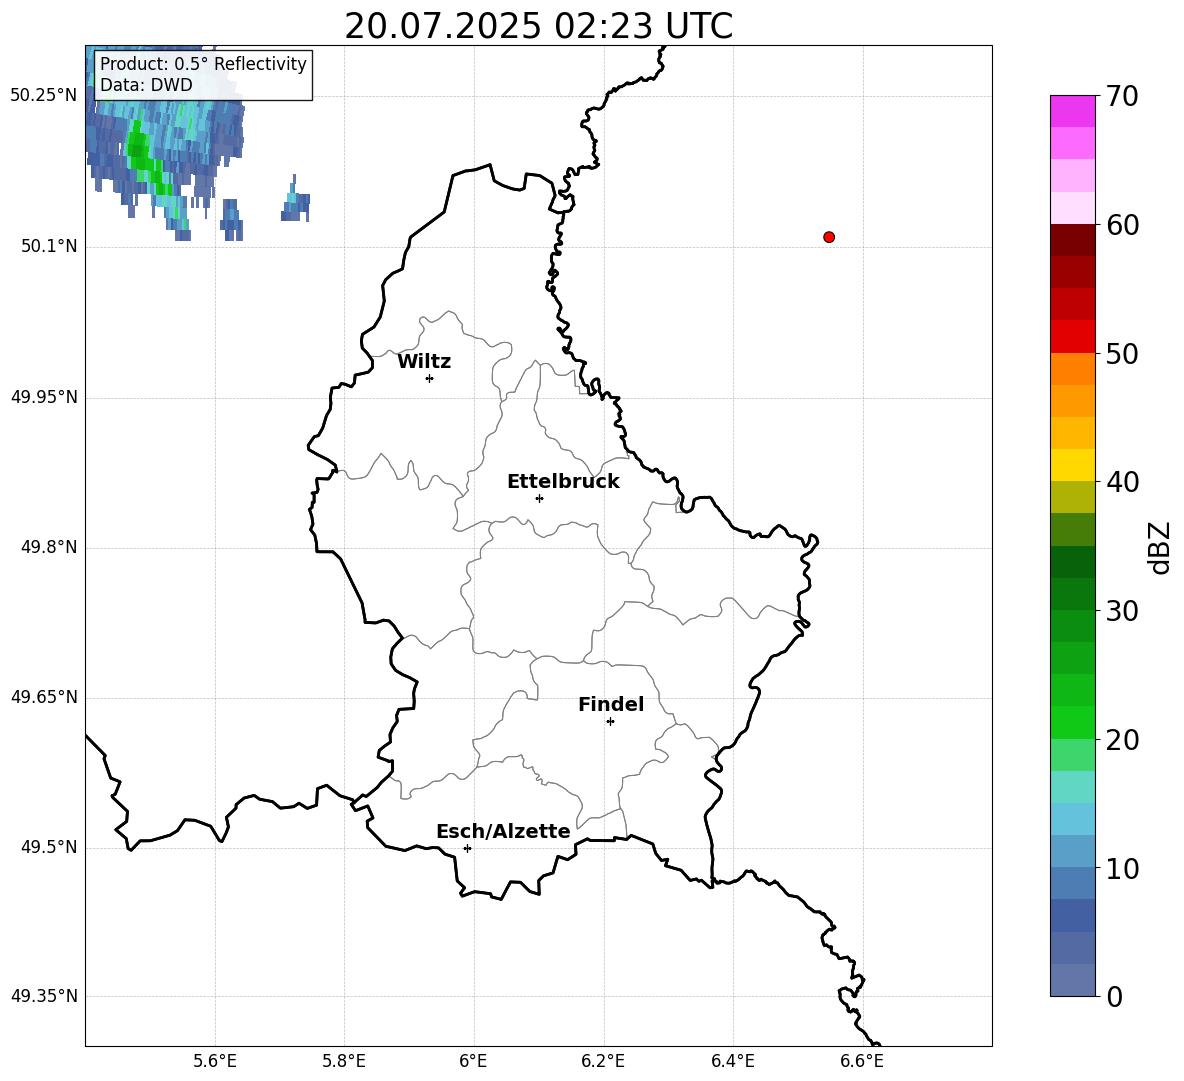
Task: Click the Findel city label
Action: [x=611, y=704]
